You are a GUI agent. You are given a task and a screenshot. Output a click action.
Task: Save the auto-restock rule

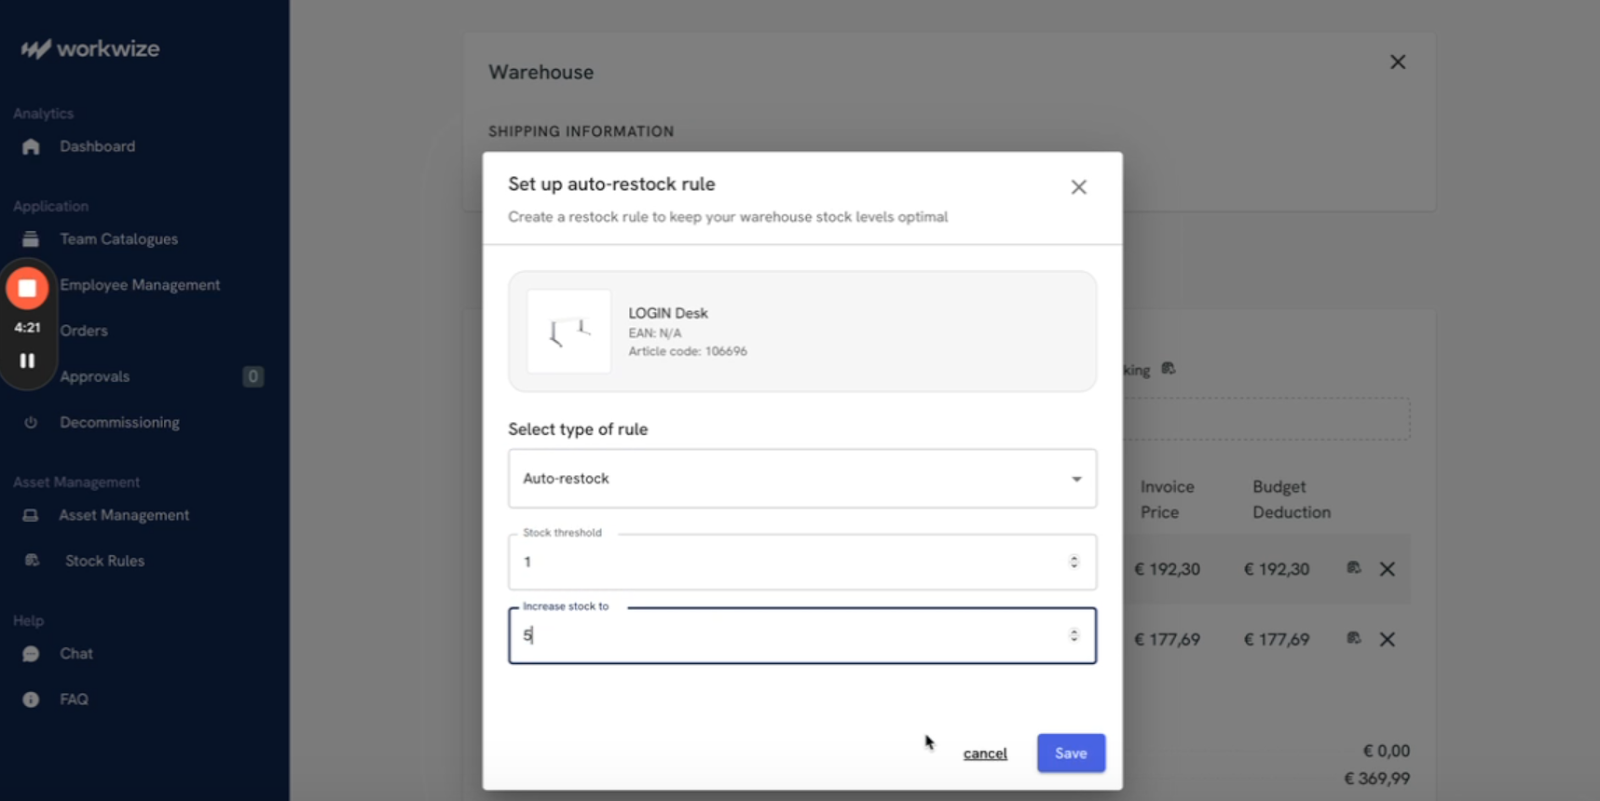(1070, 753)
